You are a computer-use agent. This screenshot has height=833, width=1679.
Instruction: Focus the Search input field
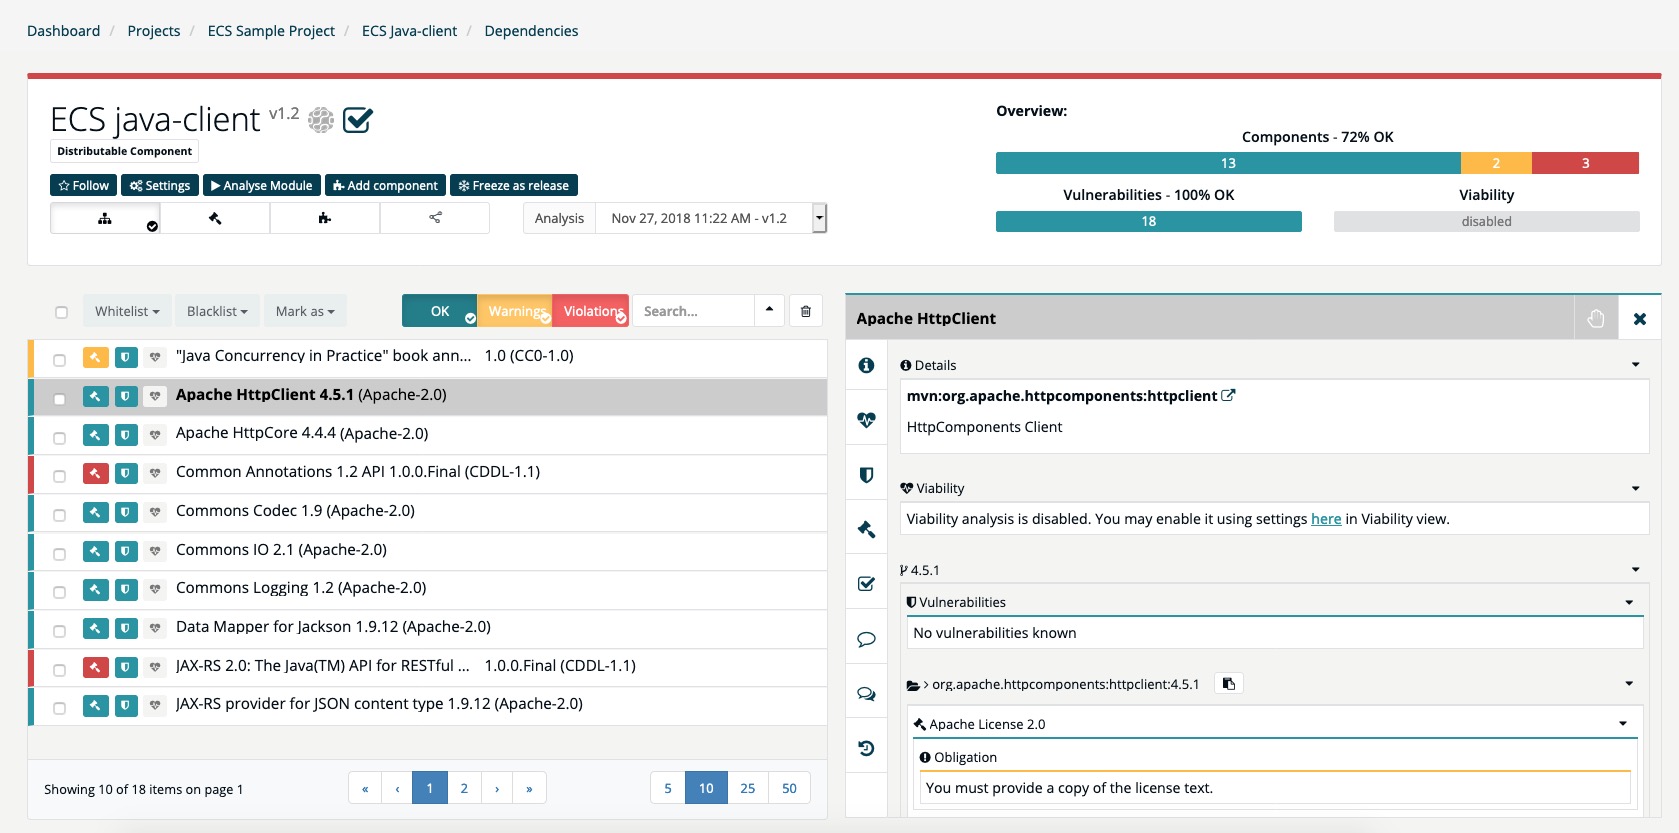694,311
